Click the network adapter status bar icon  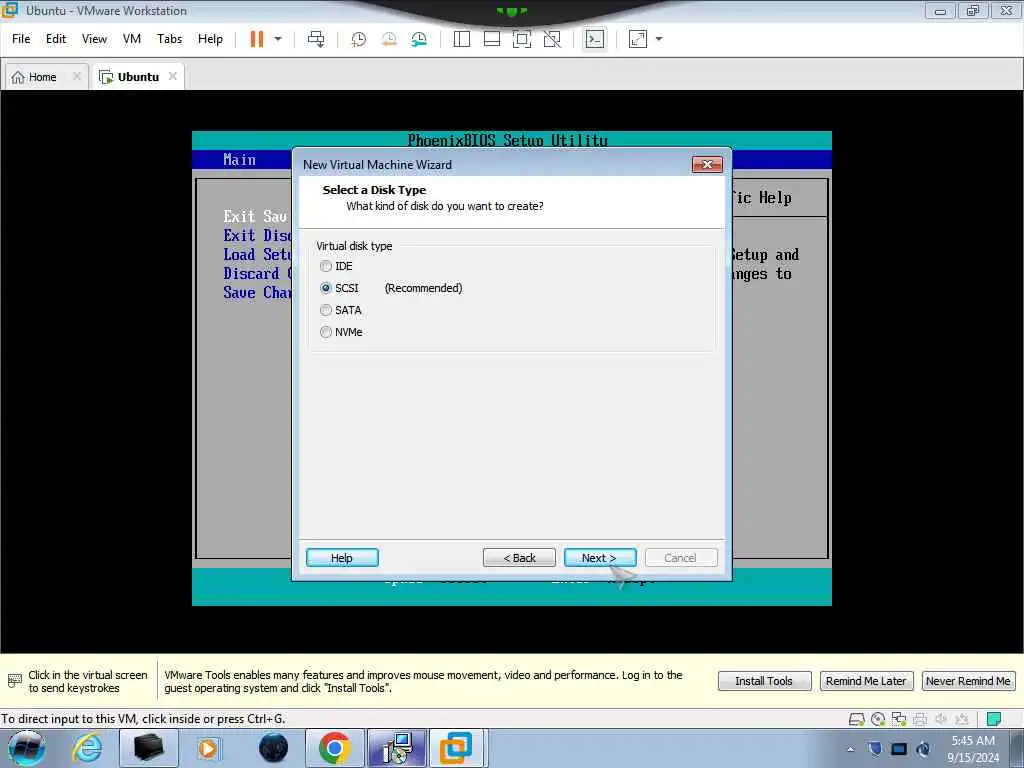(x=899, y=719)
